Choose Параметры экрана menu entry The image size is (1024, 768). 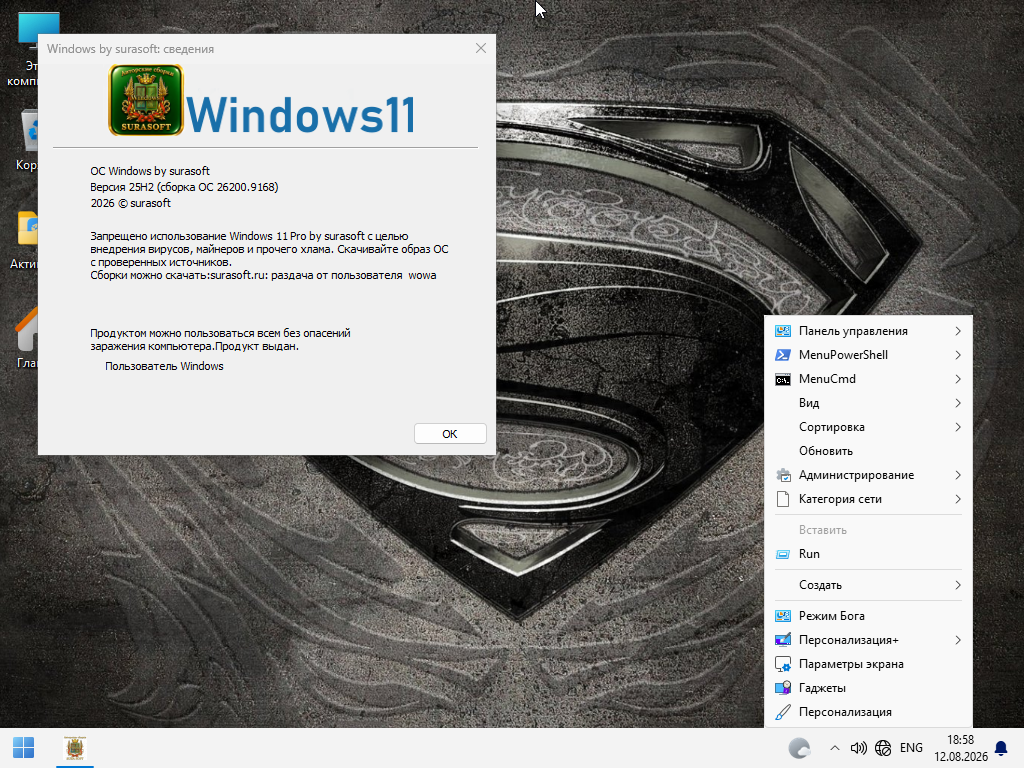(x=868, y=664)
